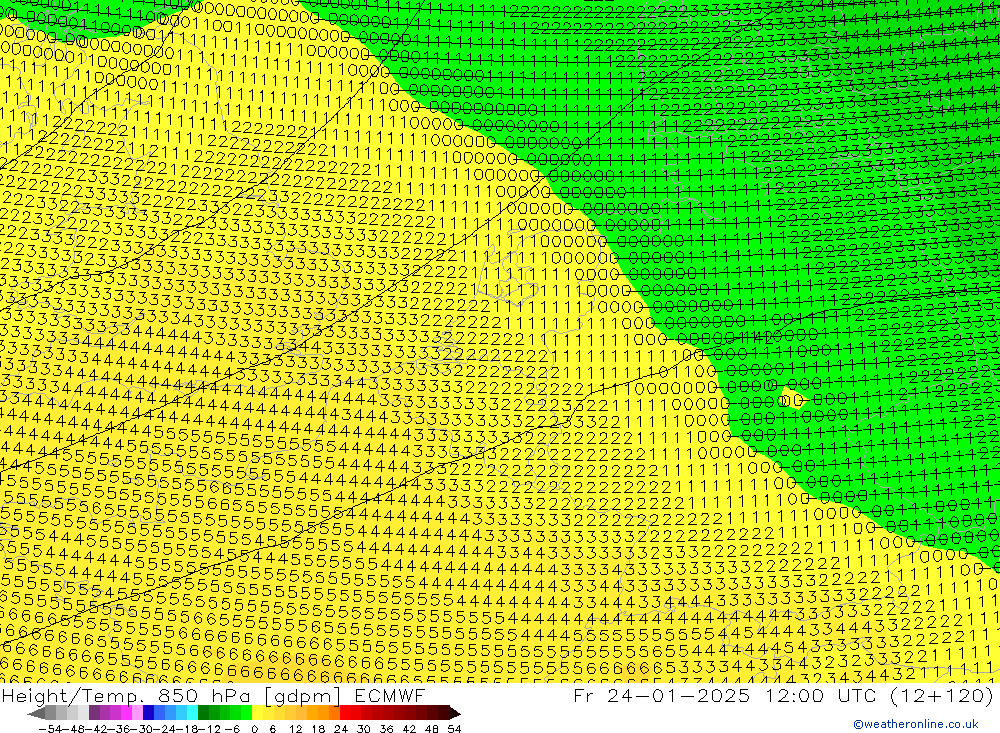
Task: Click the dark brown right arrow end of color scale
Action: pos(454,714)
